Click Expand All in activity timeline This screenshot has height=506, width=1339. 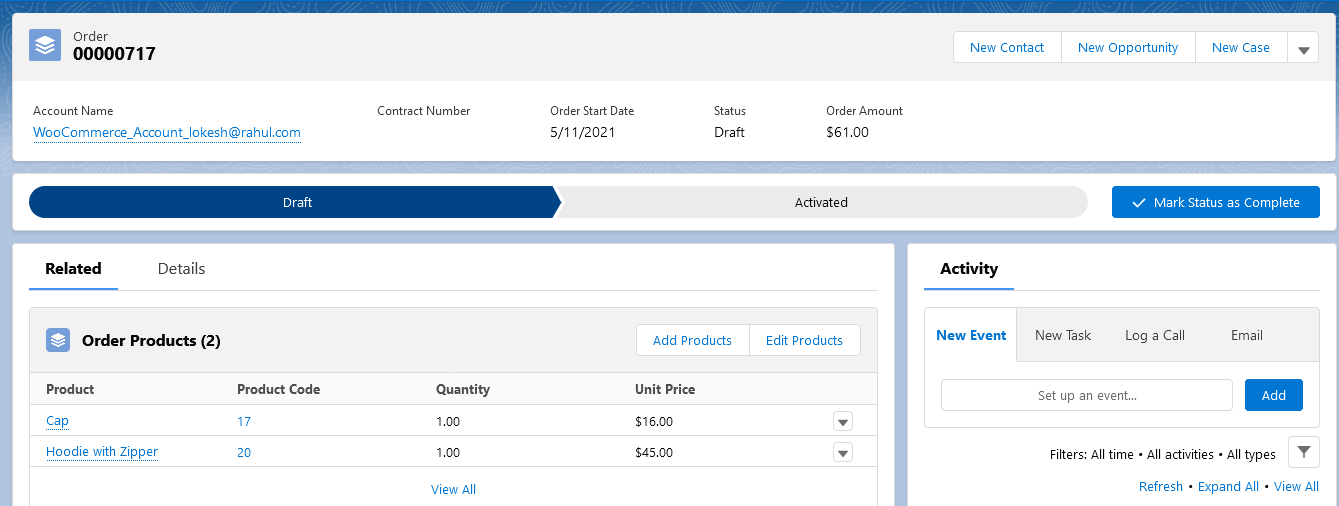1228,486
